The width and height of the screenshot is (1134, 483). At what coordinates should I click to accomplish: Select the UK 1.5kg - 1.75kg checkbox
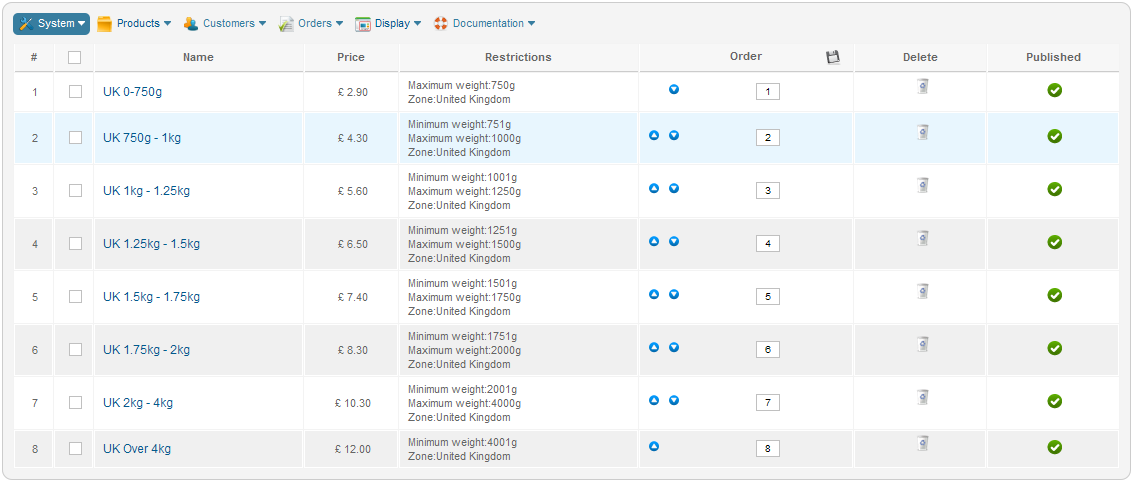tap(75, 296)
